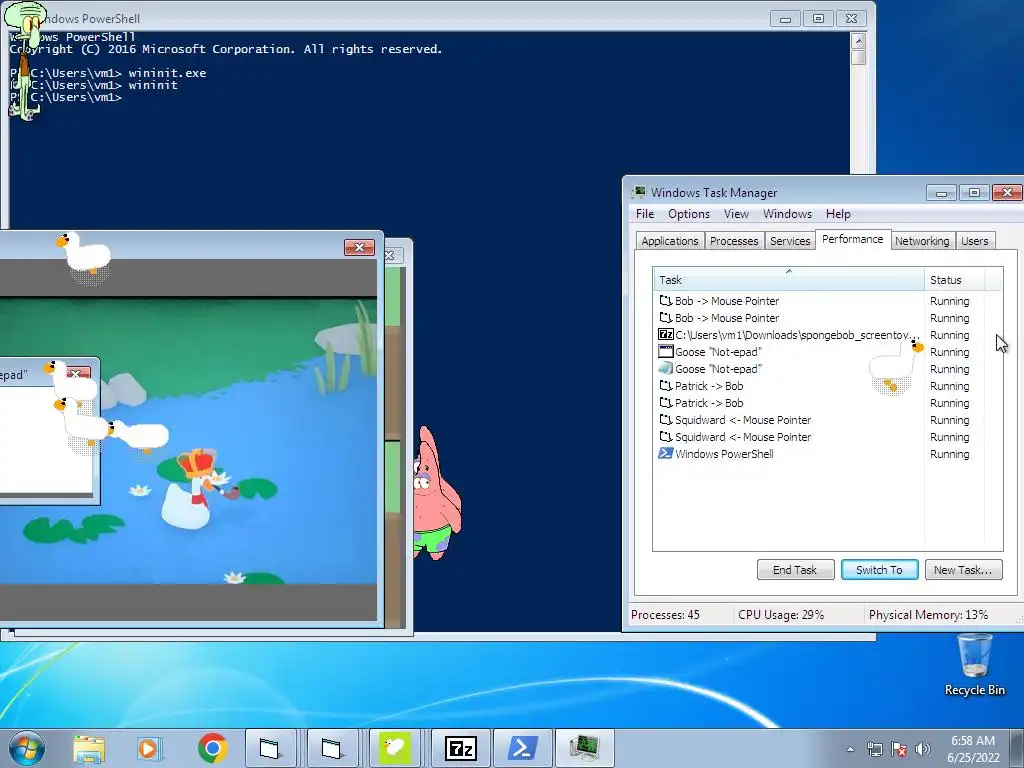Viewport: 1024px width, 768px height.
Task: Open the taskbar clock showing 6:58 AM
Action: point(973,749)
